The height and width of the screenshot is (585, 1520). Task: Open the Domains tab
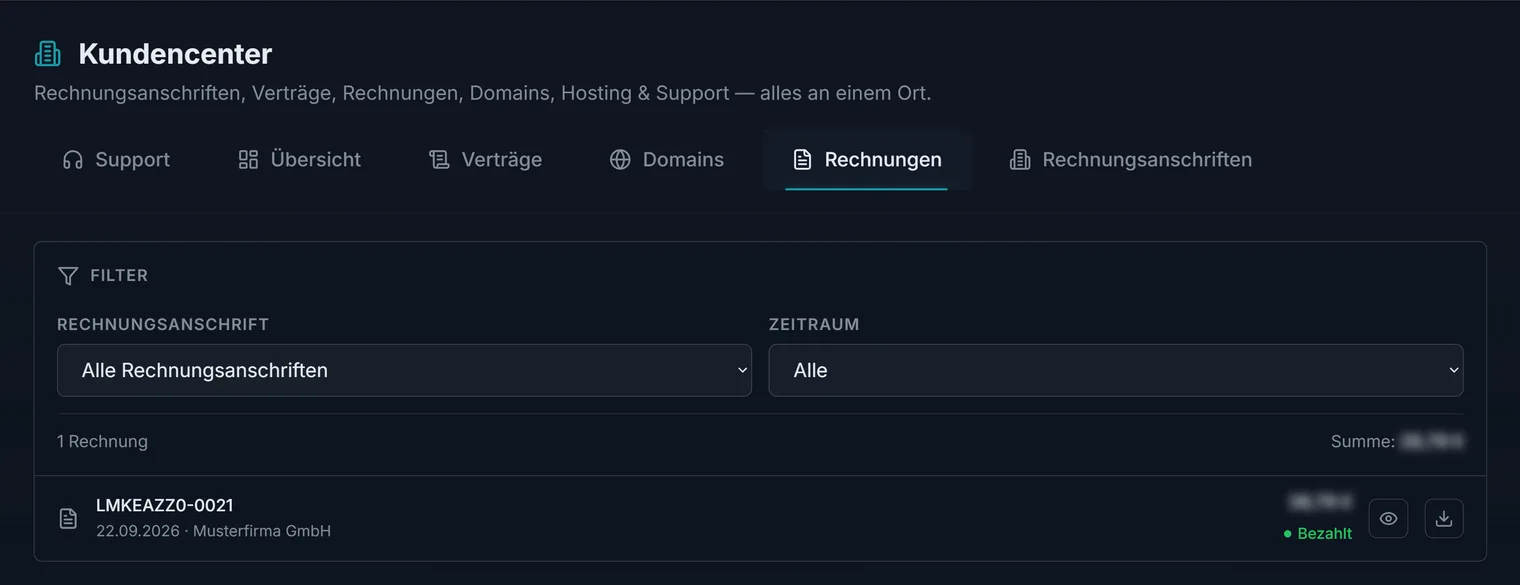pyautogui.click(x=666, y=160)
